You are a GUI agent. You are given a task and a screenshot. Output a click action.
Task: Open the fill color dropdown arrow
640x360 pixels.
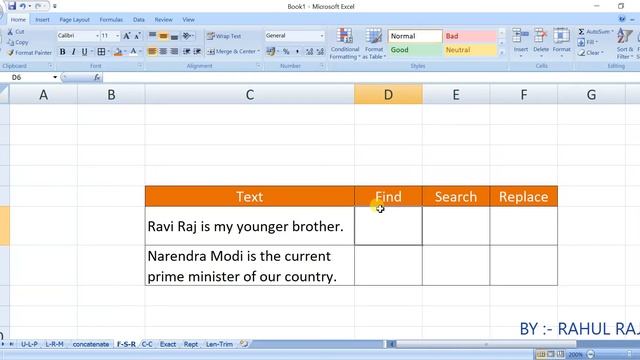click(125, 52)
